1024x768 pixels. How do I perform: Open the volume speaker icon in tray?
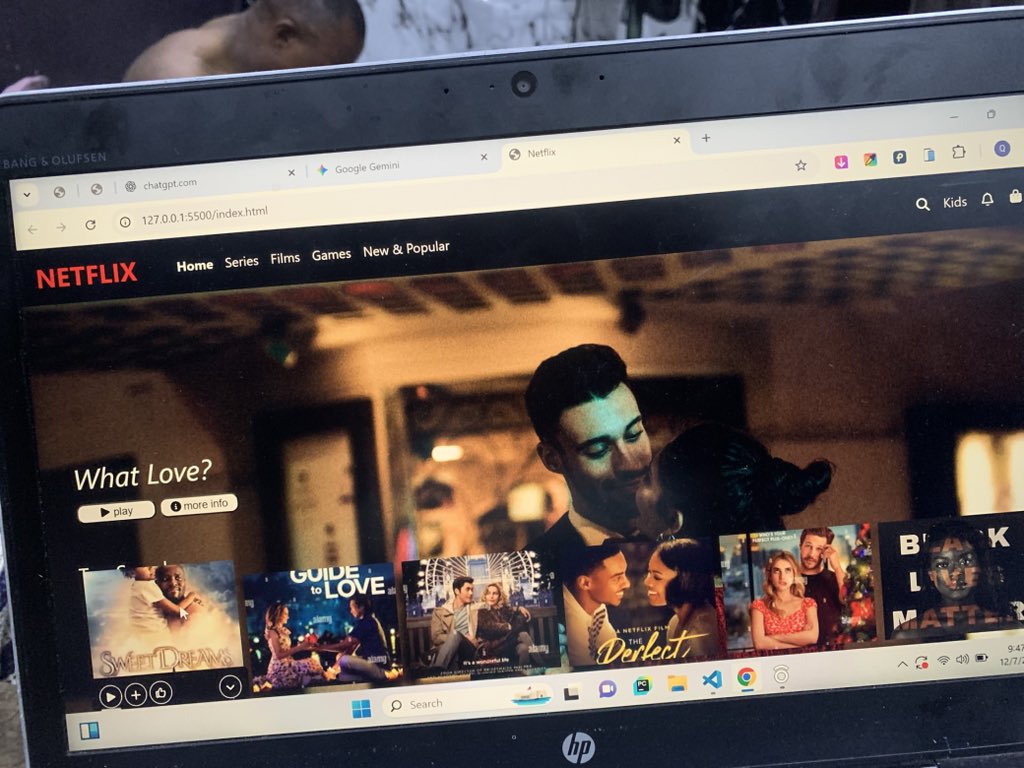[x=962, y=659]
